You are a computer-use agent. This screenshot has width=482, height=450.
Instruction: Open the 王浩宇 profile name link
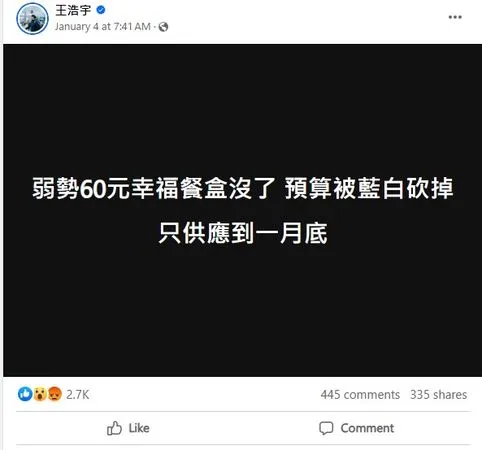click(73, 10)
